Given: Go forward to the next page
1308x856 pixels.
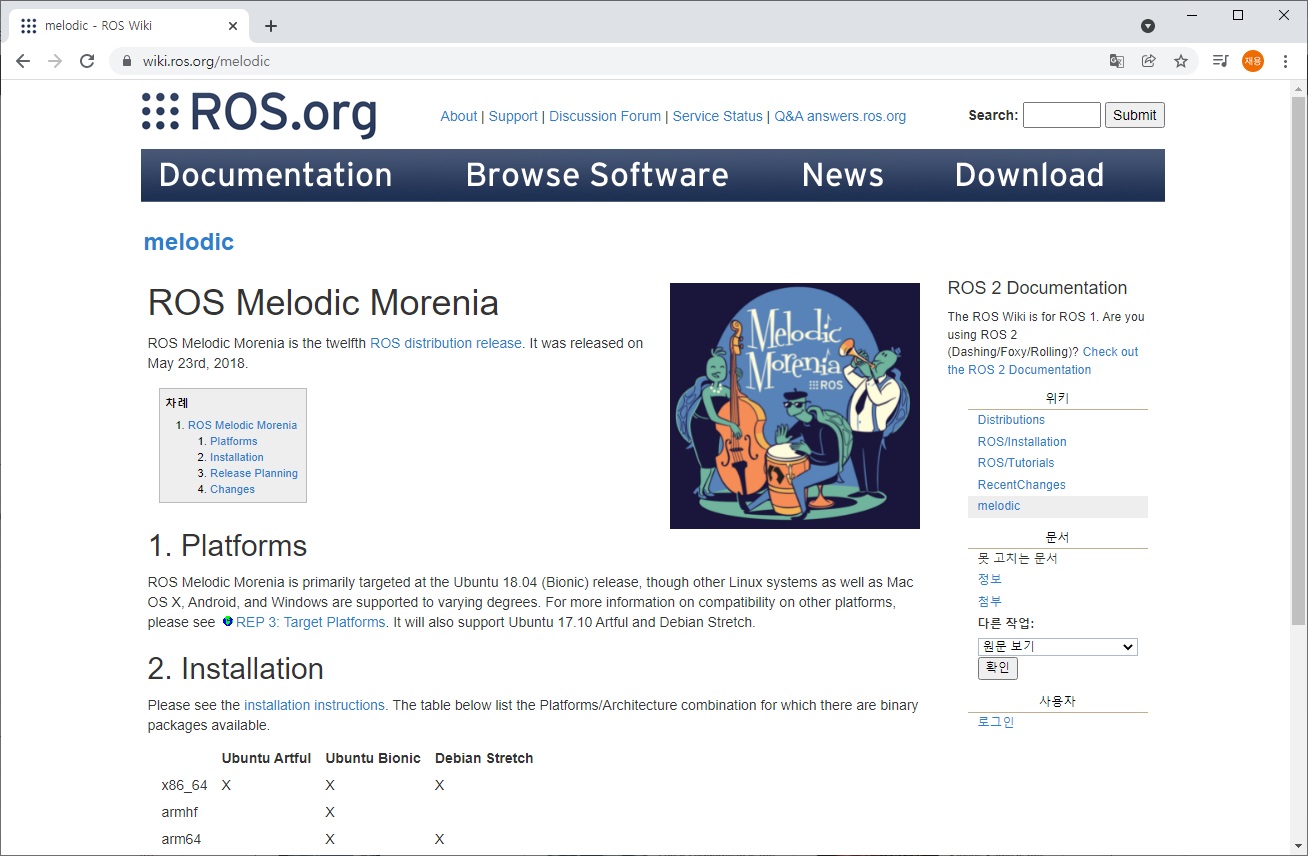Looking at the screenshot, I should pos(55,61).
